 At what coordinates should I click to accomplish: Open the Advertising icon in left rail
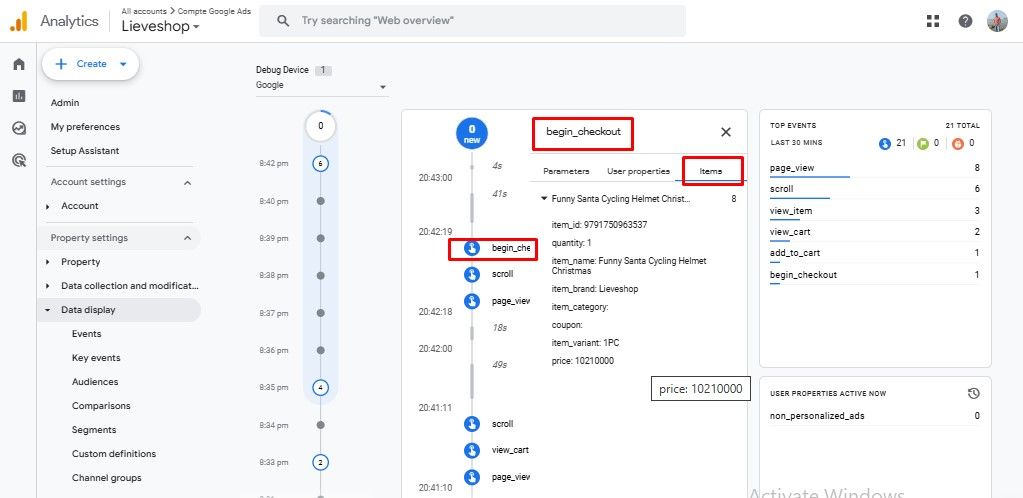18,160
